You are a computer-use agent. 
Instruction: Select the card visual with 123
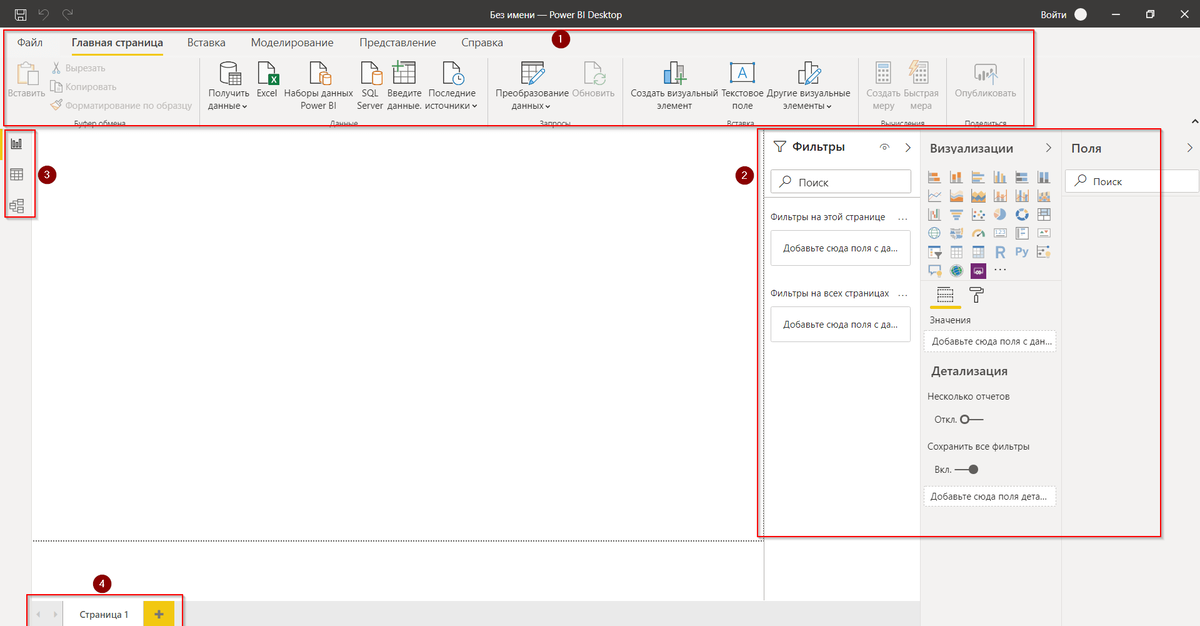[x=1000, y=233]
